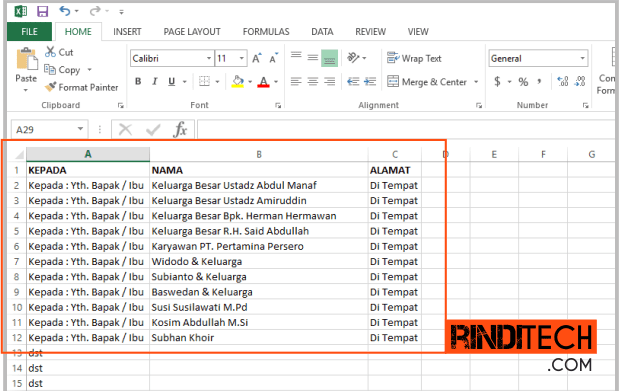Open Insert Function fx

180,130
